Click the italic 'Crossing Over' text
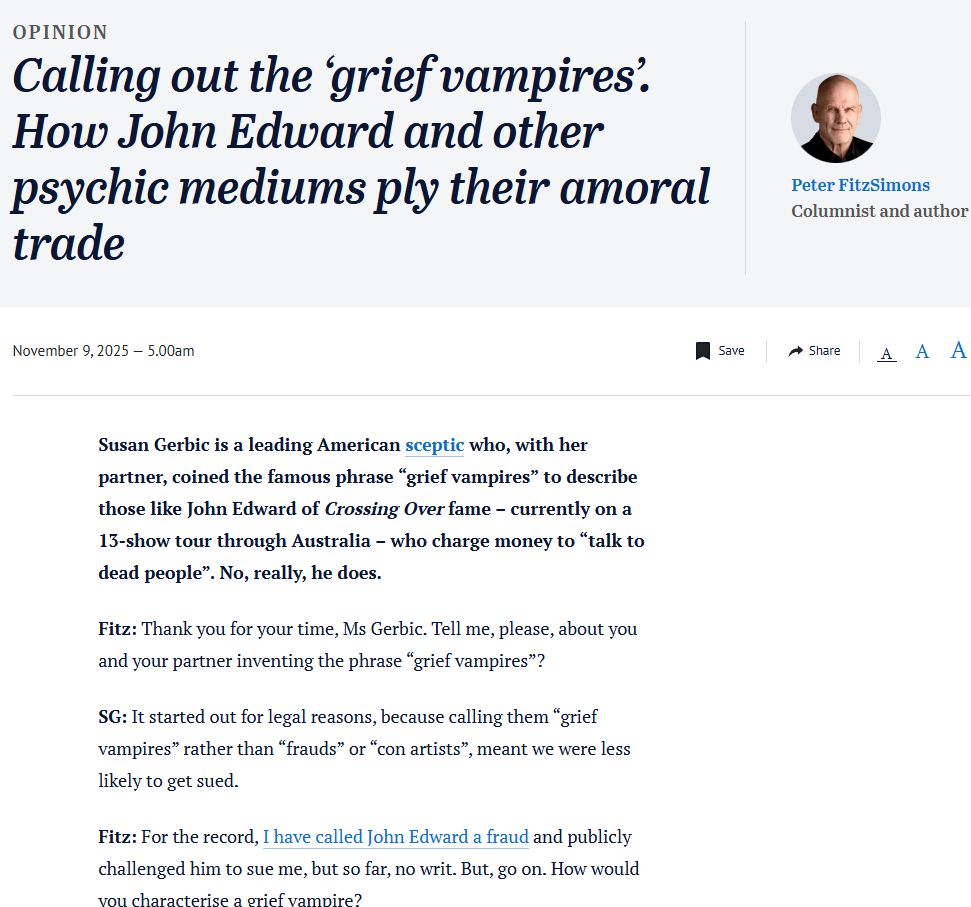The image size is (971, 907). tap(384, 509)
